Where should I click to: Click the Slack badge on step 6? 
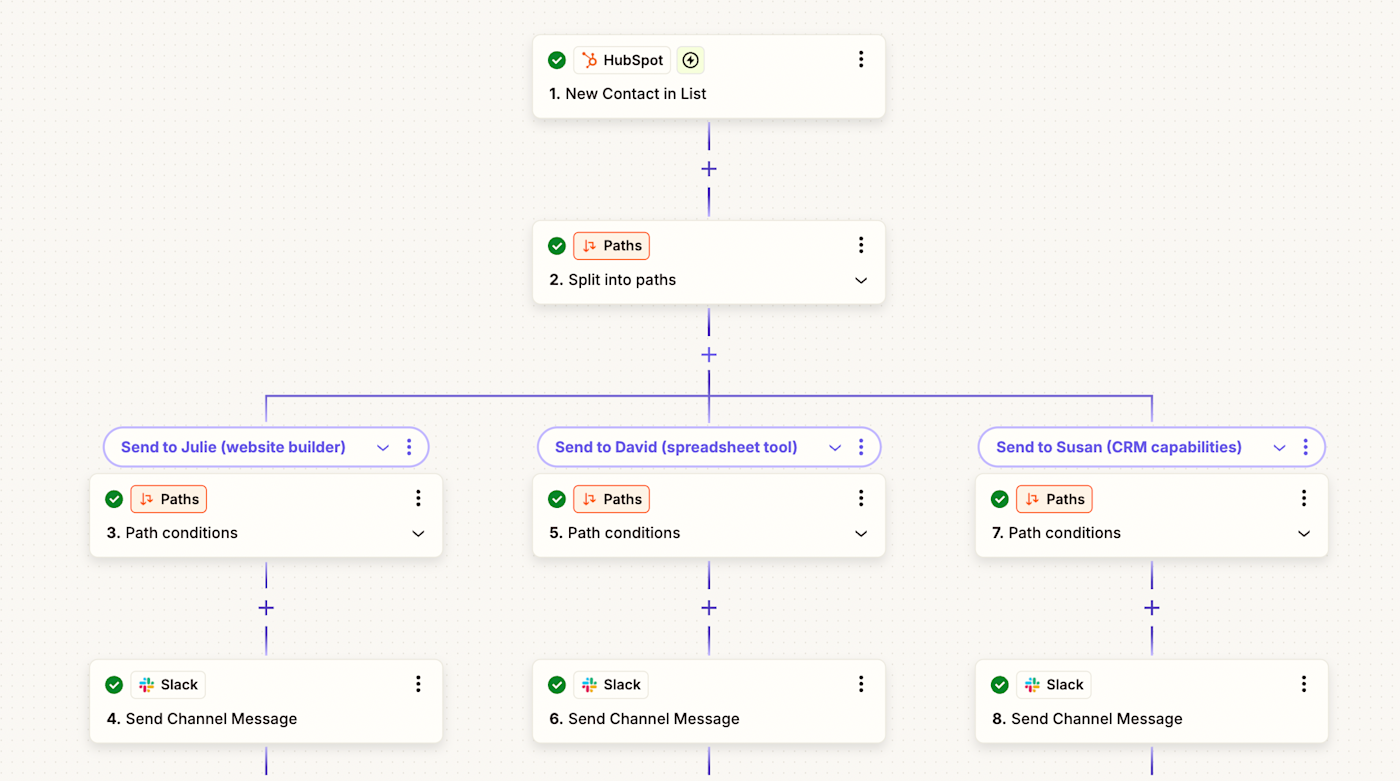click(611, 685)
